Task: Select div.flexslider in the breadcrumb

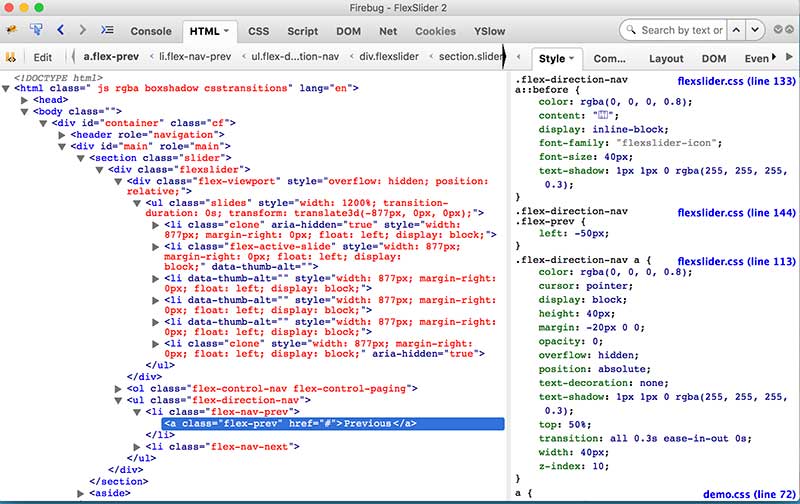Action: [x=389, y=57]
